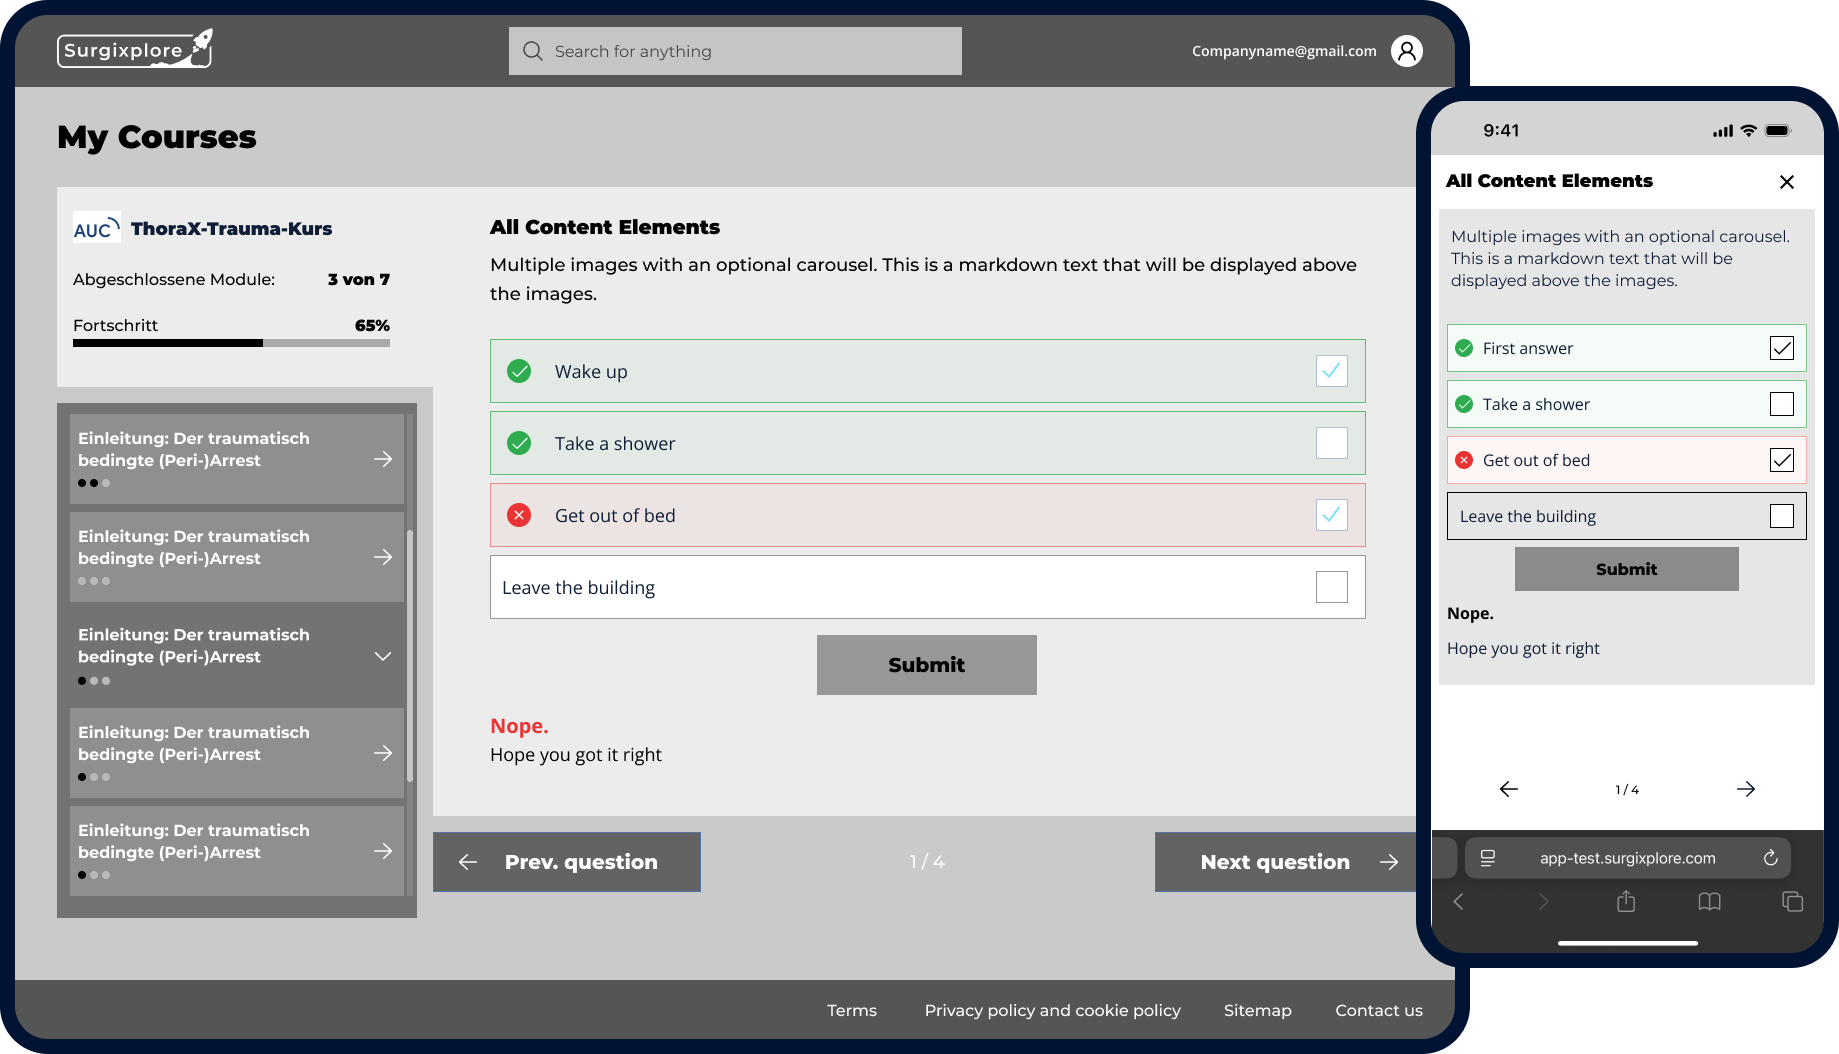Tap the Safari back chevron
This screenshot has height=1054, width=1839.
(x=1459, y=902)
